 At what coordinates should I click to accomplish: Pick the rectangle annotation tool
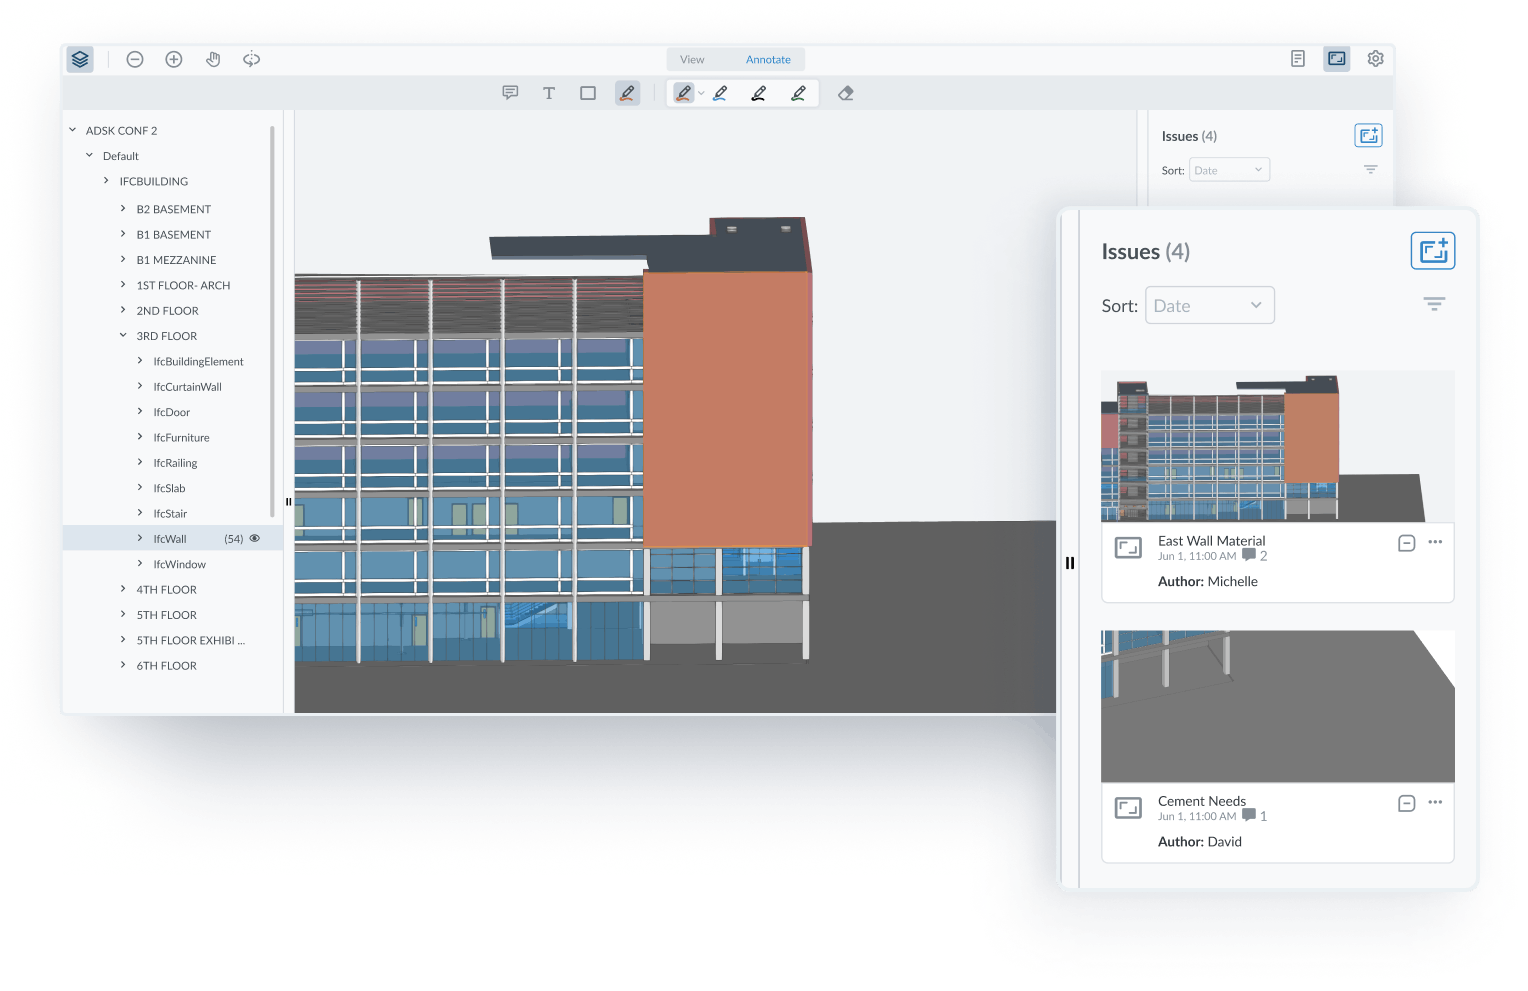pos(588,92)
